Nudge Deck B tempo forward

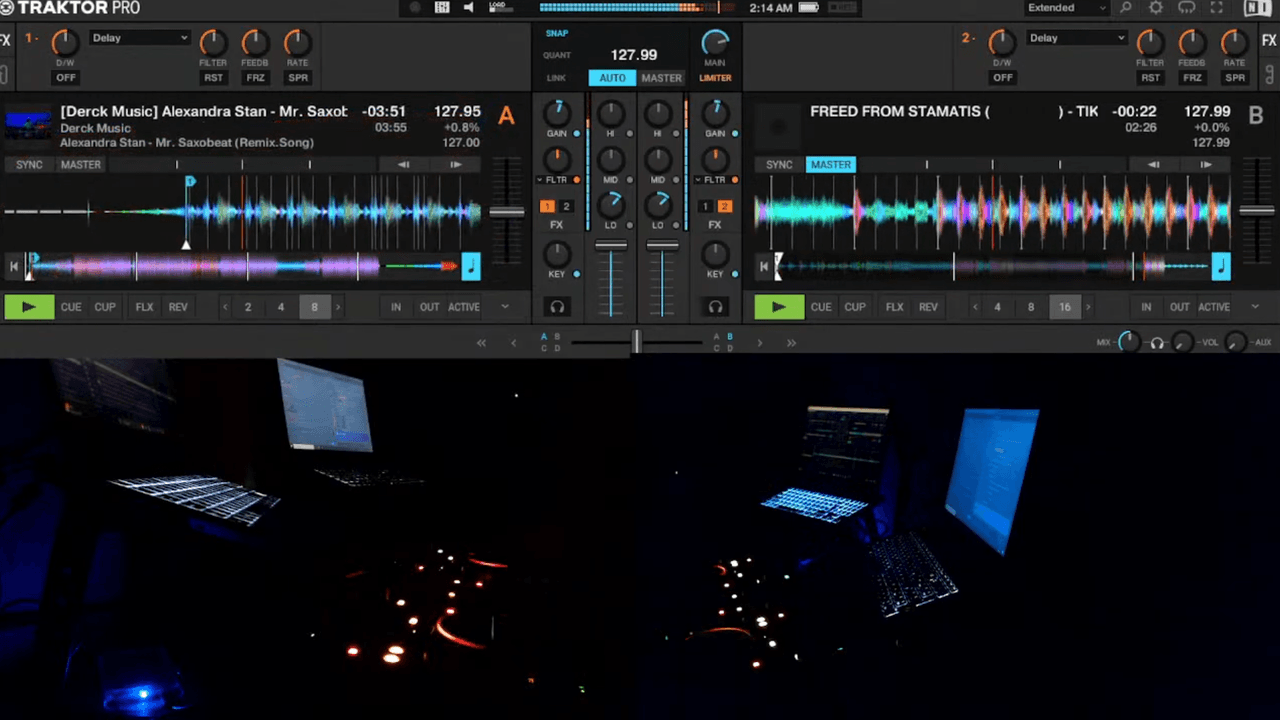point(1205,164)
